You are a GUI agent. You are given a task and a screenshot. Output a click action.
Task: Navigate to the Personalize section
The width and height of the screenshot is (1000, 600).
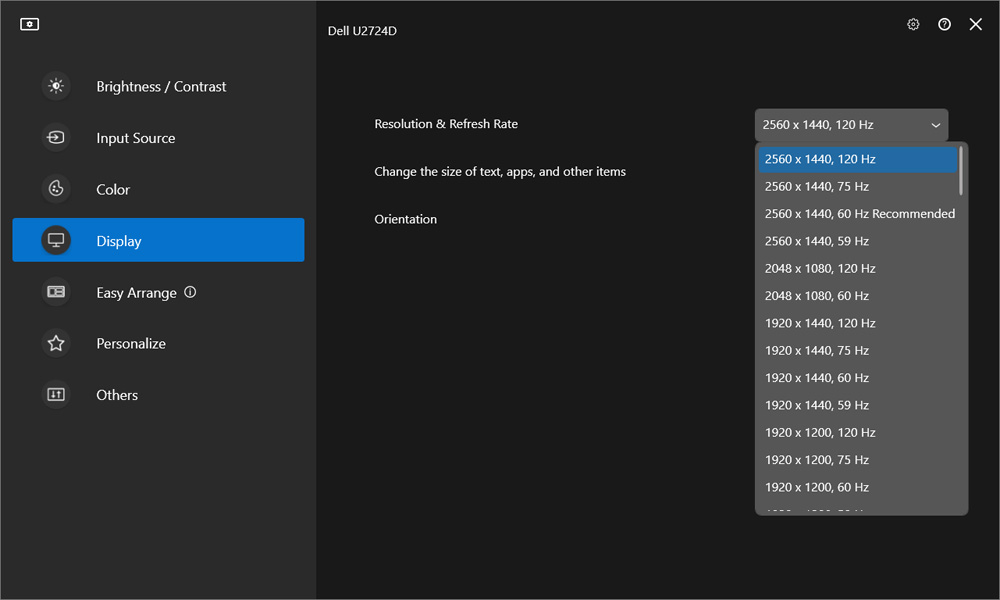(x=158, y=344)
